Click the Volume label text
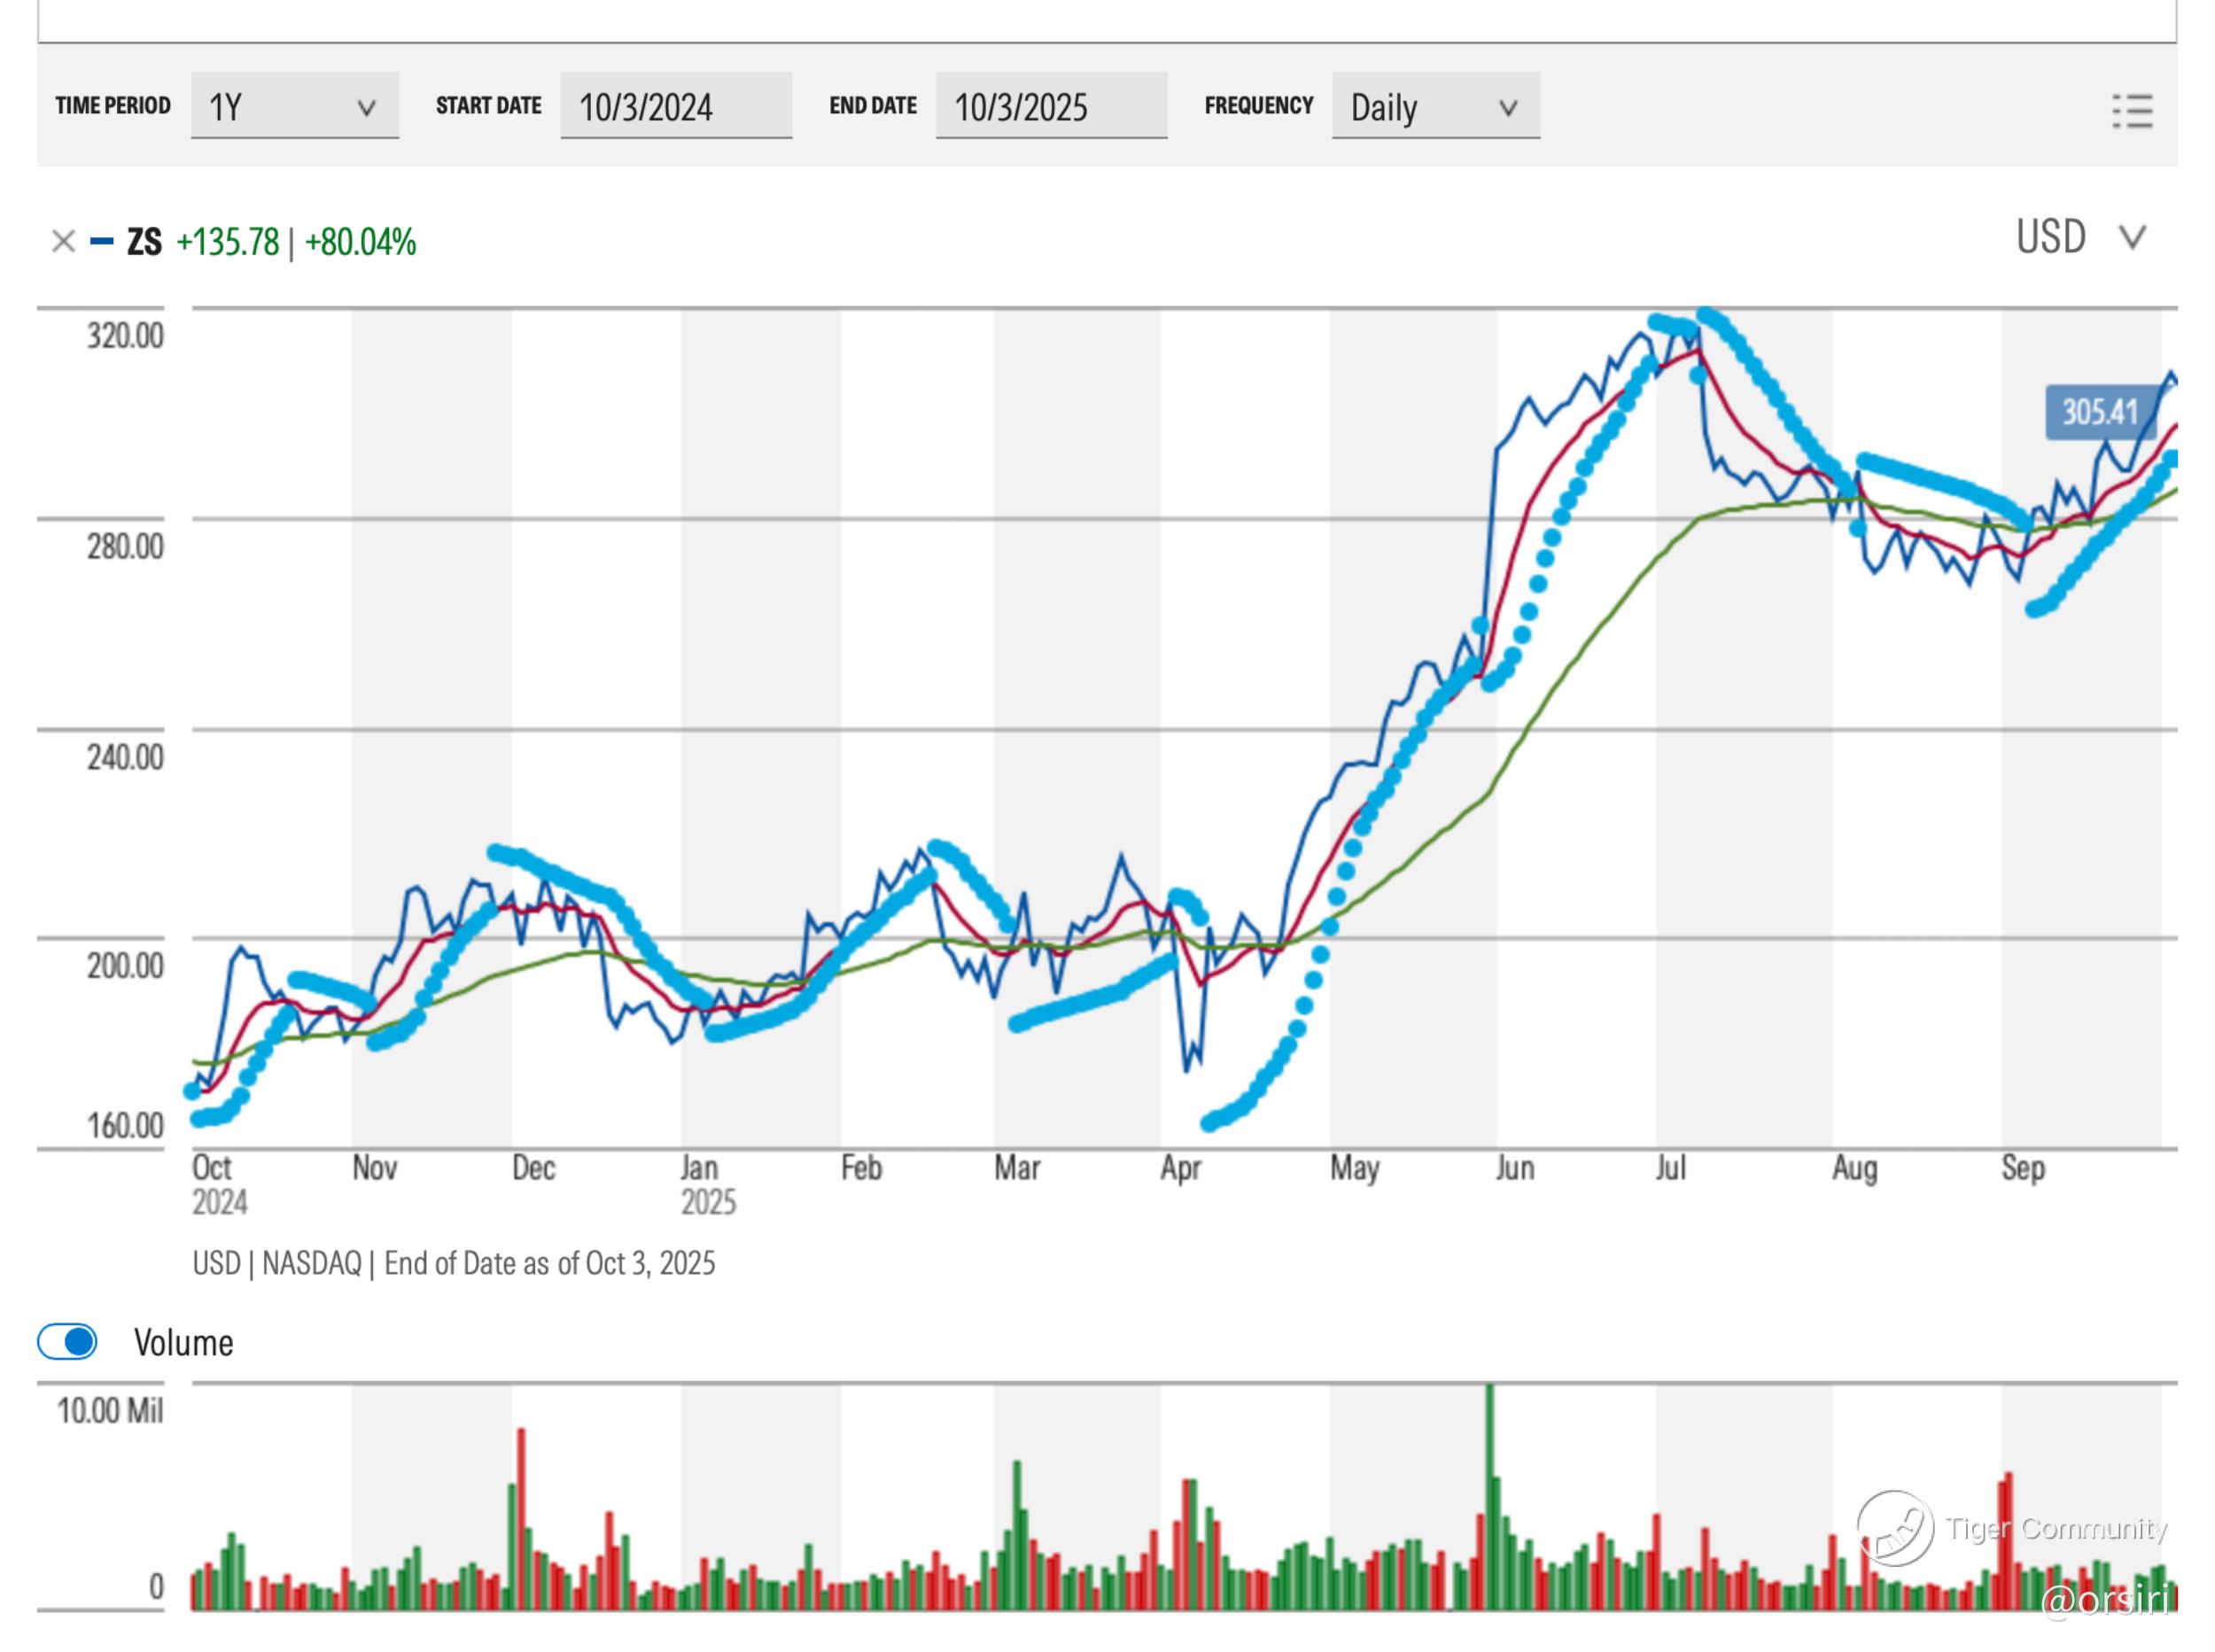2215x1652 pixels. [x=183, y=1342]
